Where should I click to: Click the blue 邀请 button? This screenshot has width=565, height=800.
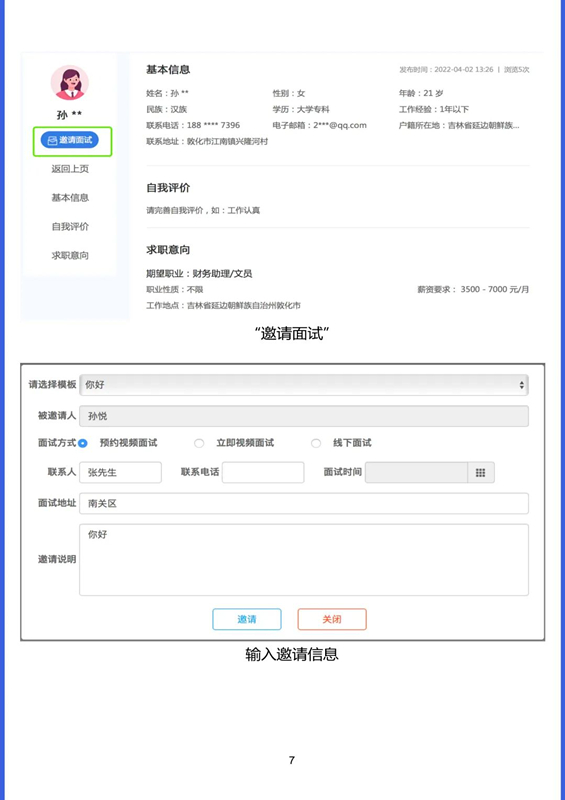247,619
